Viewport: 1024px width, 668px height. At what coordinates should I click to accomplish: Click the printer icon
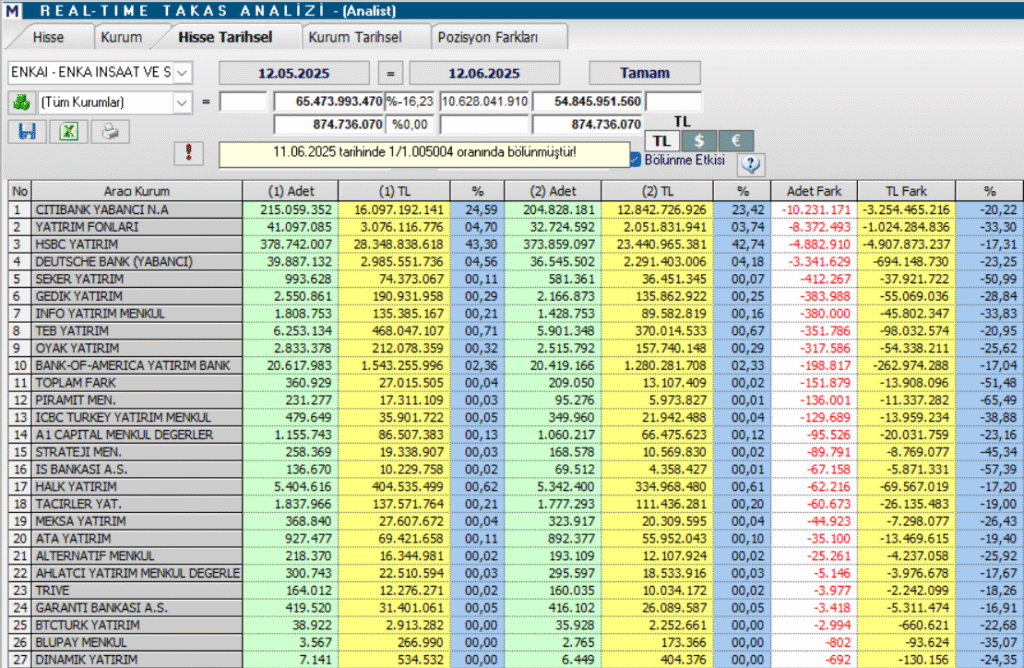coord(110,132)
